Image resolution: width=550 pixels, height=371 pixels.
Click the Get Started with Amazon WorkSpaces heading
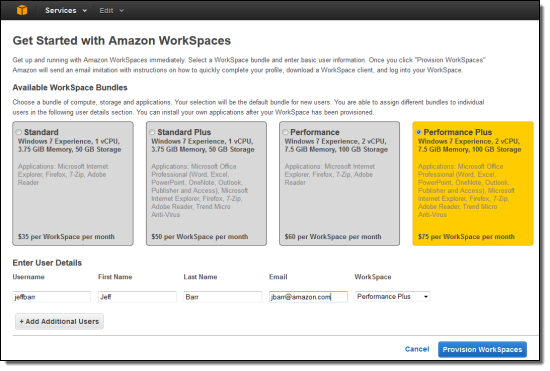point(122,41)
